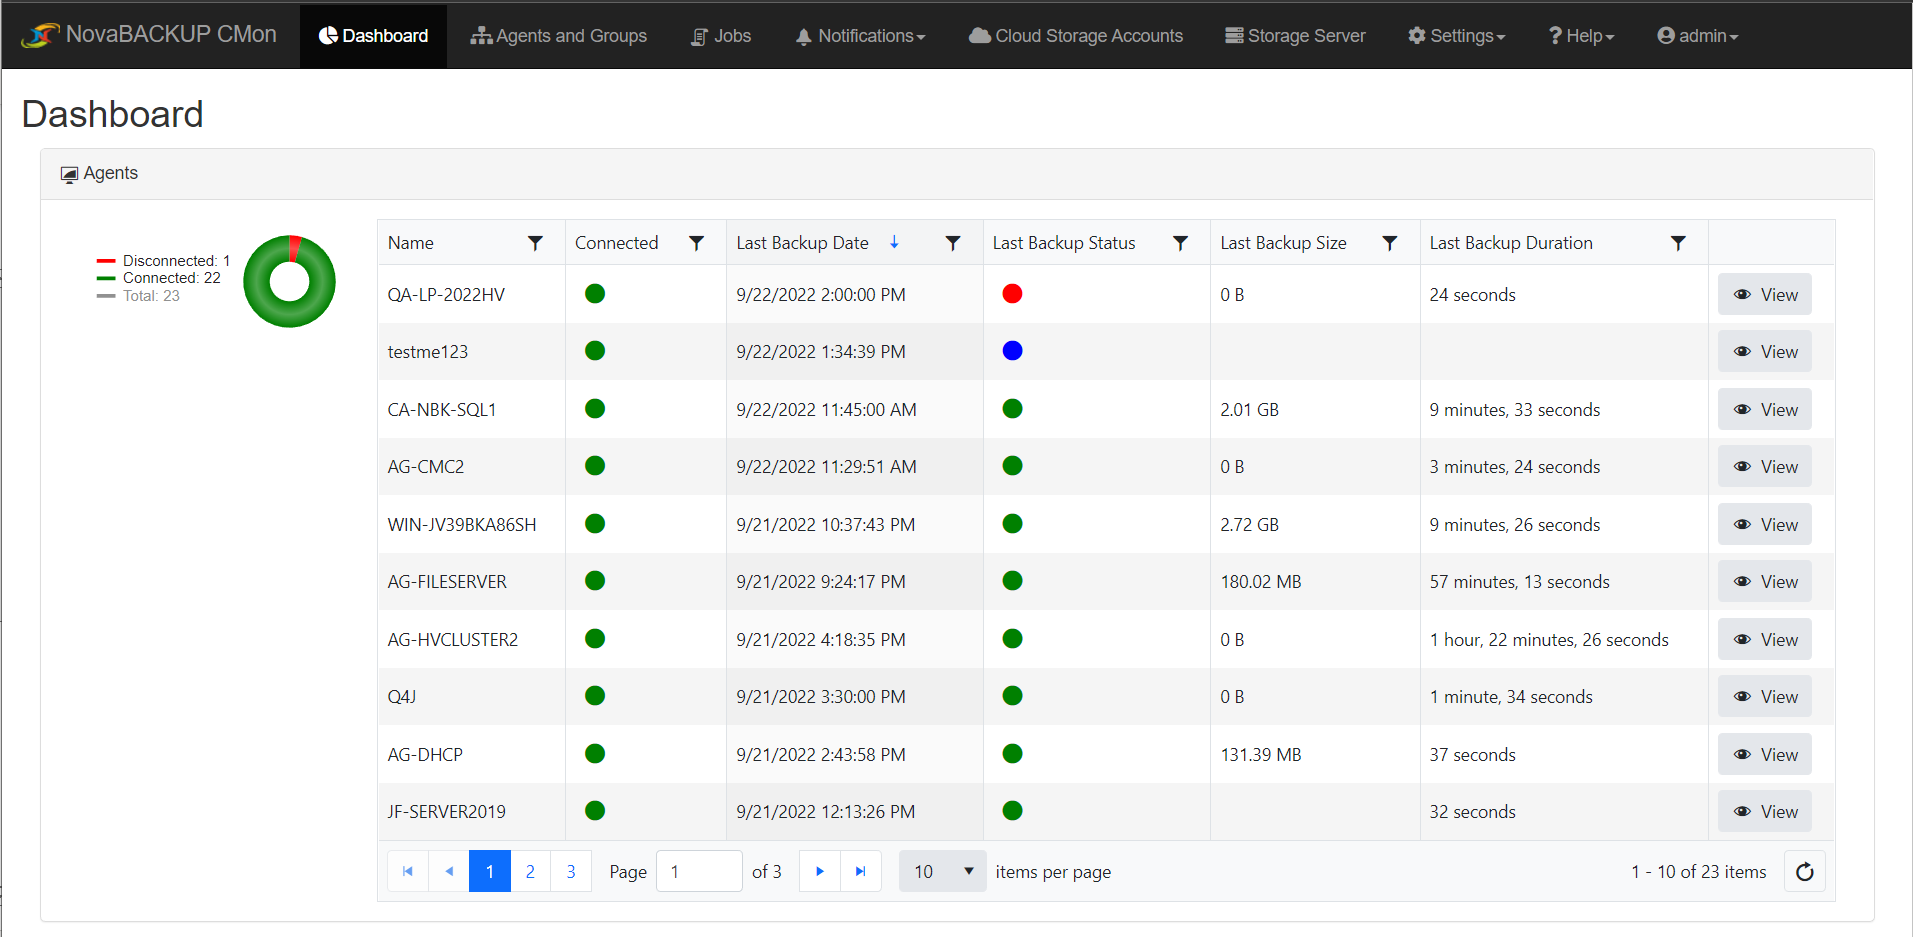View the AG-HVCLUSTER2 agent

point(1765,639)
